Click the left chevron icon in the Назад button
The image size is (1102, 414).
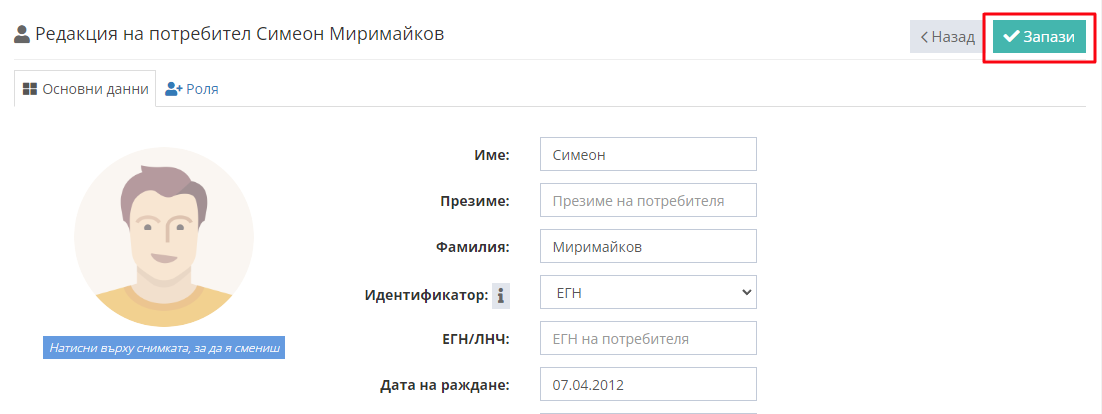pyautogui.click(x=924, y=37)
